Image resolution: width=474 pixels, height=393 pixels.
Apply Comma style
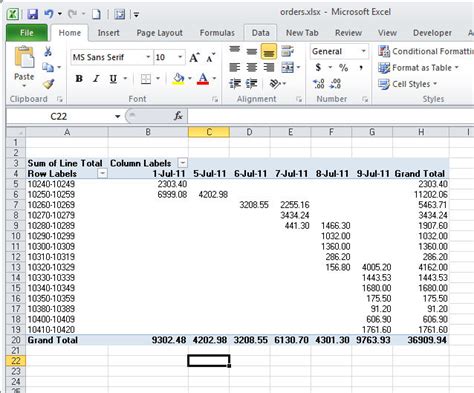click(361, 68)
